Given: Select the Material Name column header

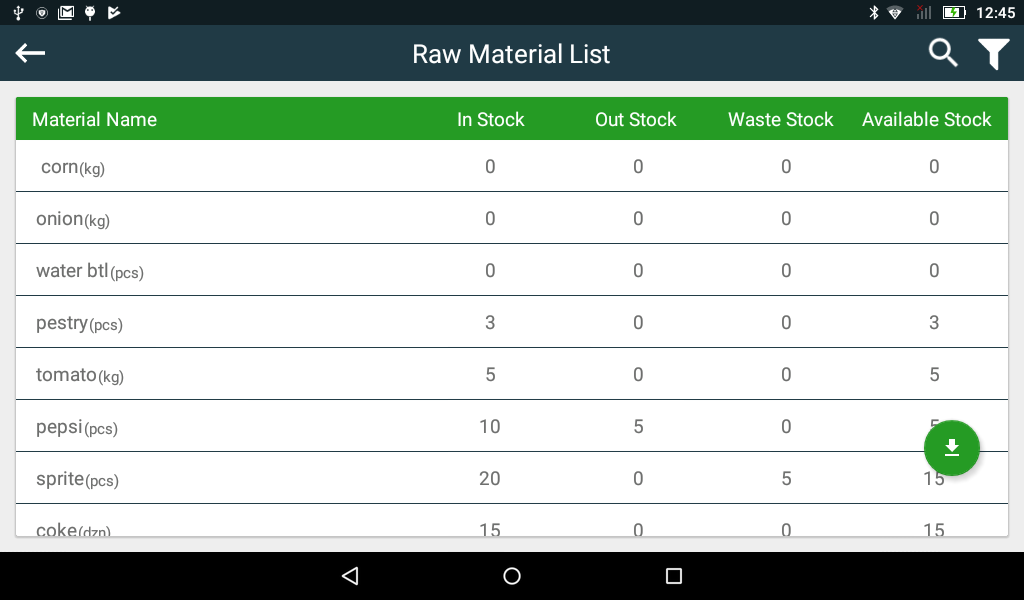Looking at the screenshot, I should point(95,119).
